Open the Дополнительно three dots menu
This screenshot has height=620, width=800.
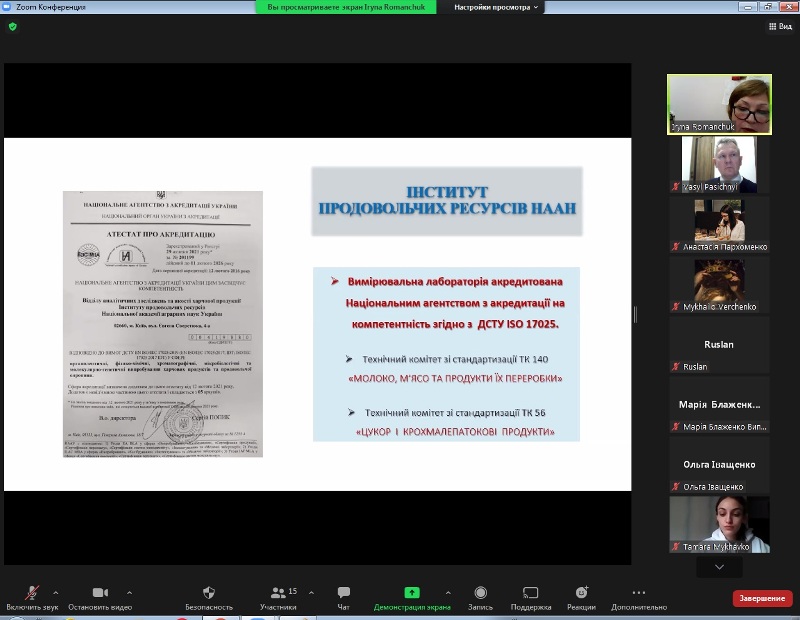click(639, 592)
